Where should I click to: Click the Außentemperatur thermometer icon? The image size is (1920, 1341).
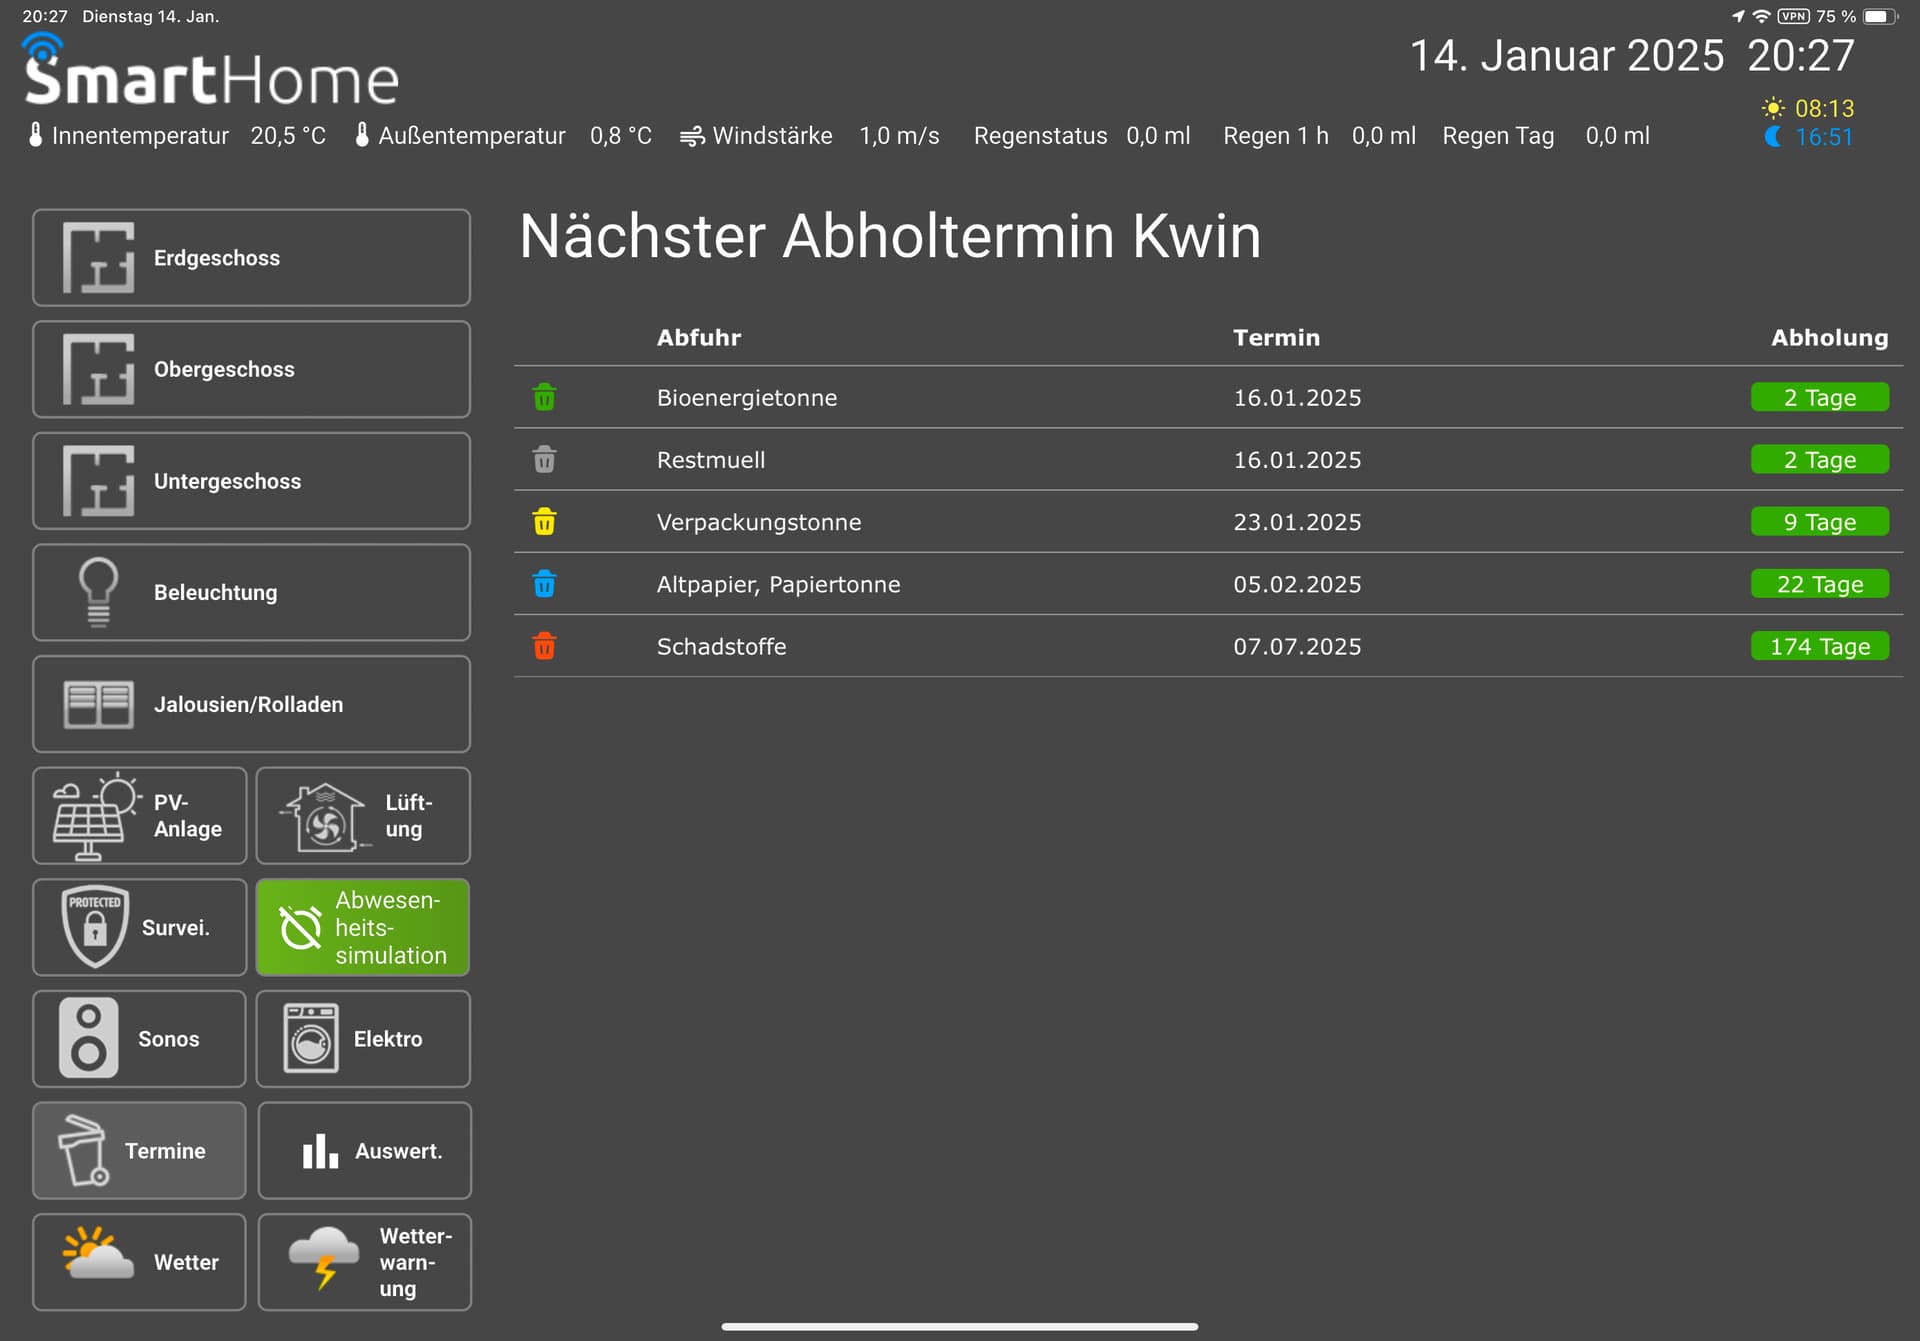coord(362,135)
